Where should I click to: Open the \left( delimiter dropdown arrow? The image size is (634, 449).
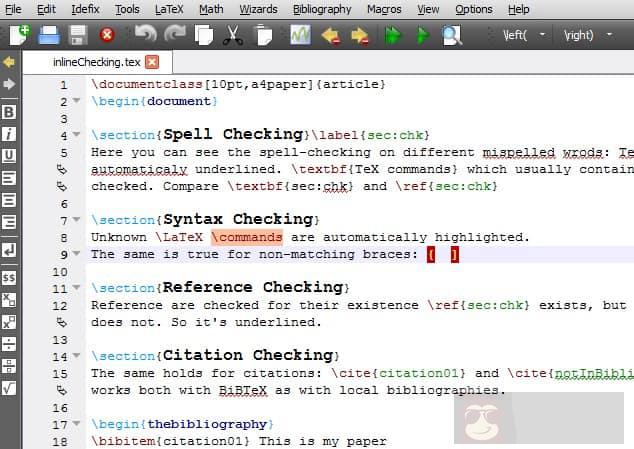click(543, 35)
